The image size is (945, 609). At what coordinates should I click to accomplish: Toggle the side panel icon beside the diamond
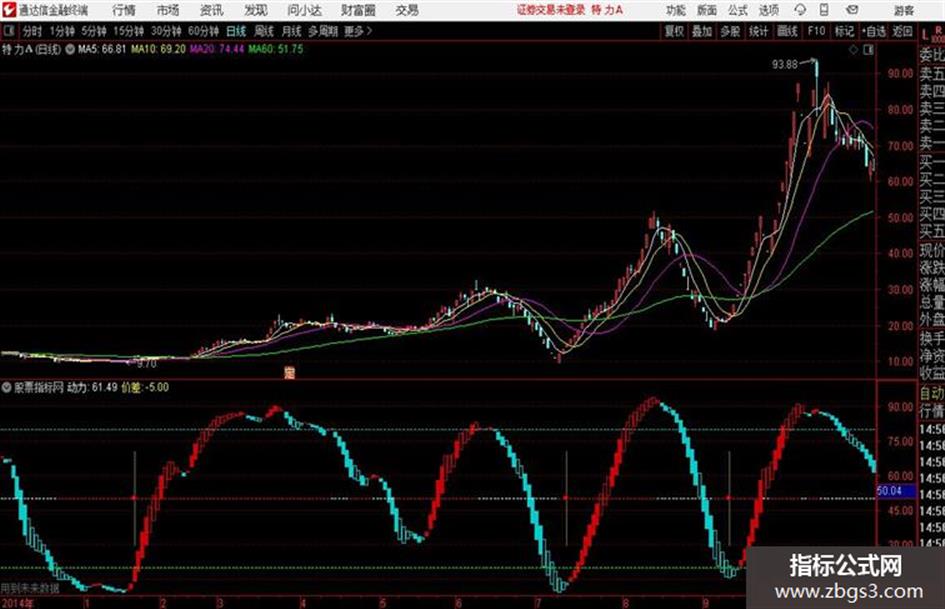pyautogui.click(x=868, y=50)
